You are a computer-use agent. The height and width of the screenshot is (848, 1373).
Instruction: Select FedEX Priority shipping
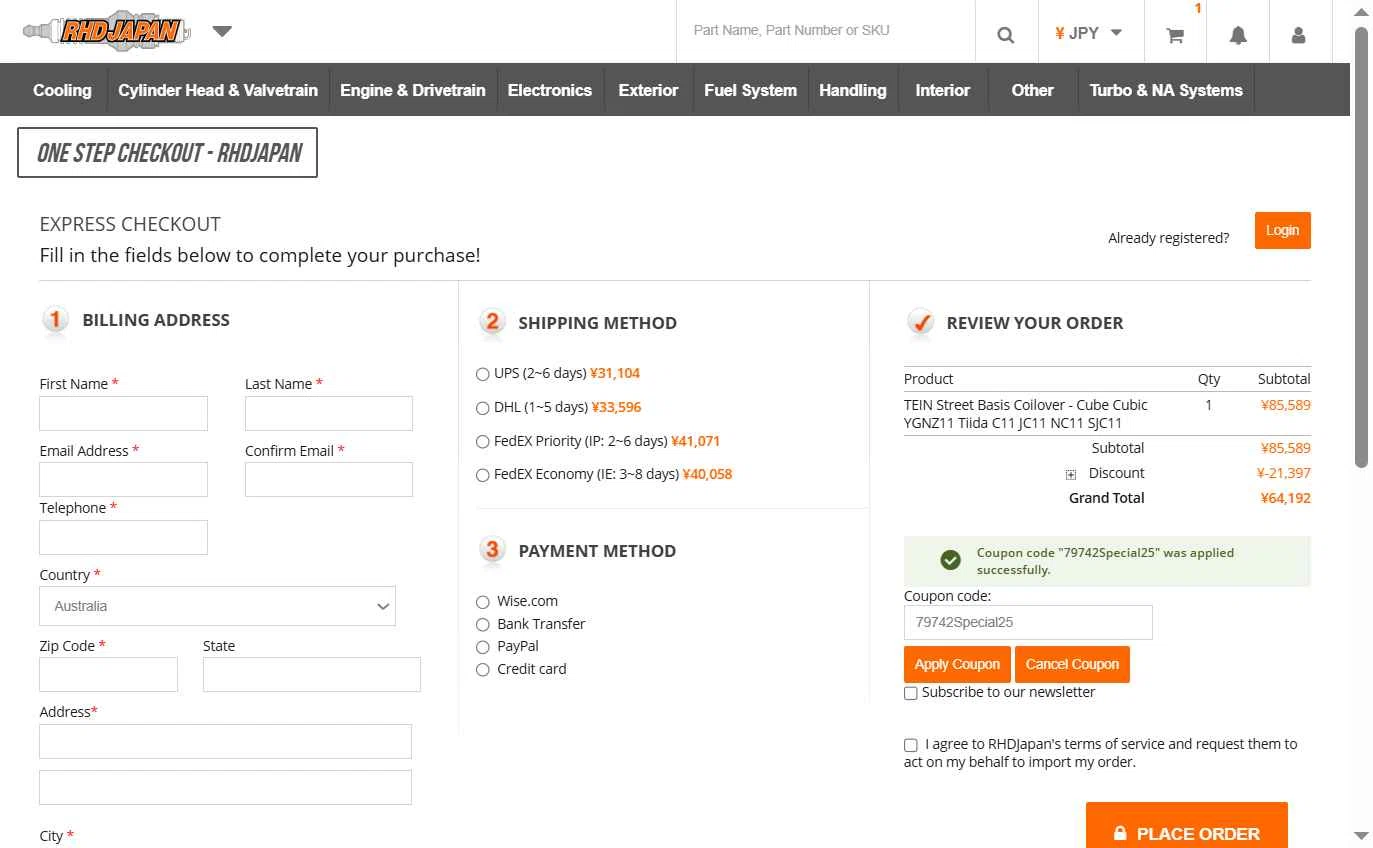point(483,442)
